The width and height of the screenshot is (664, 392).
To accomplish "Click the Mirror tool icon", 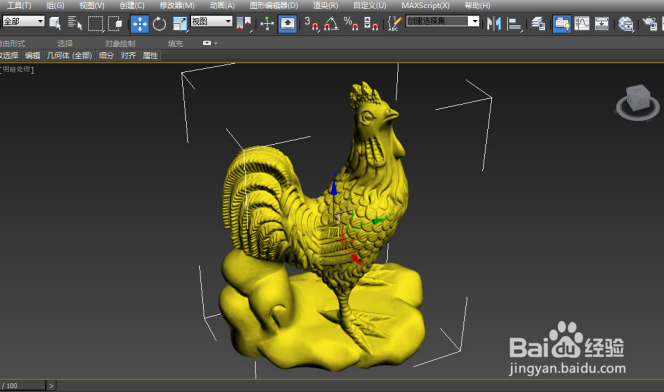I will [x=494, y=23].
